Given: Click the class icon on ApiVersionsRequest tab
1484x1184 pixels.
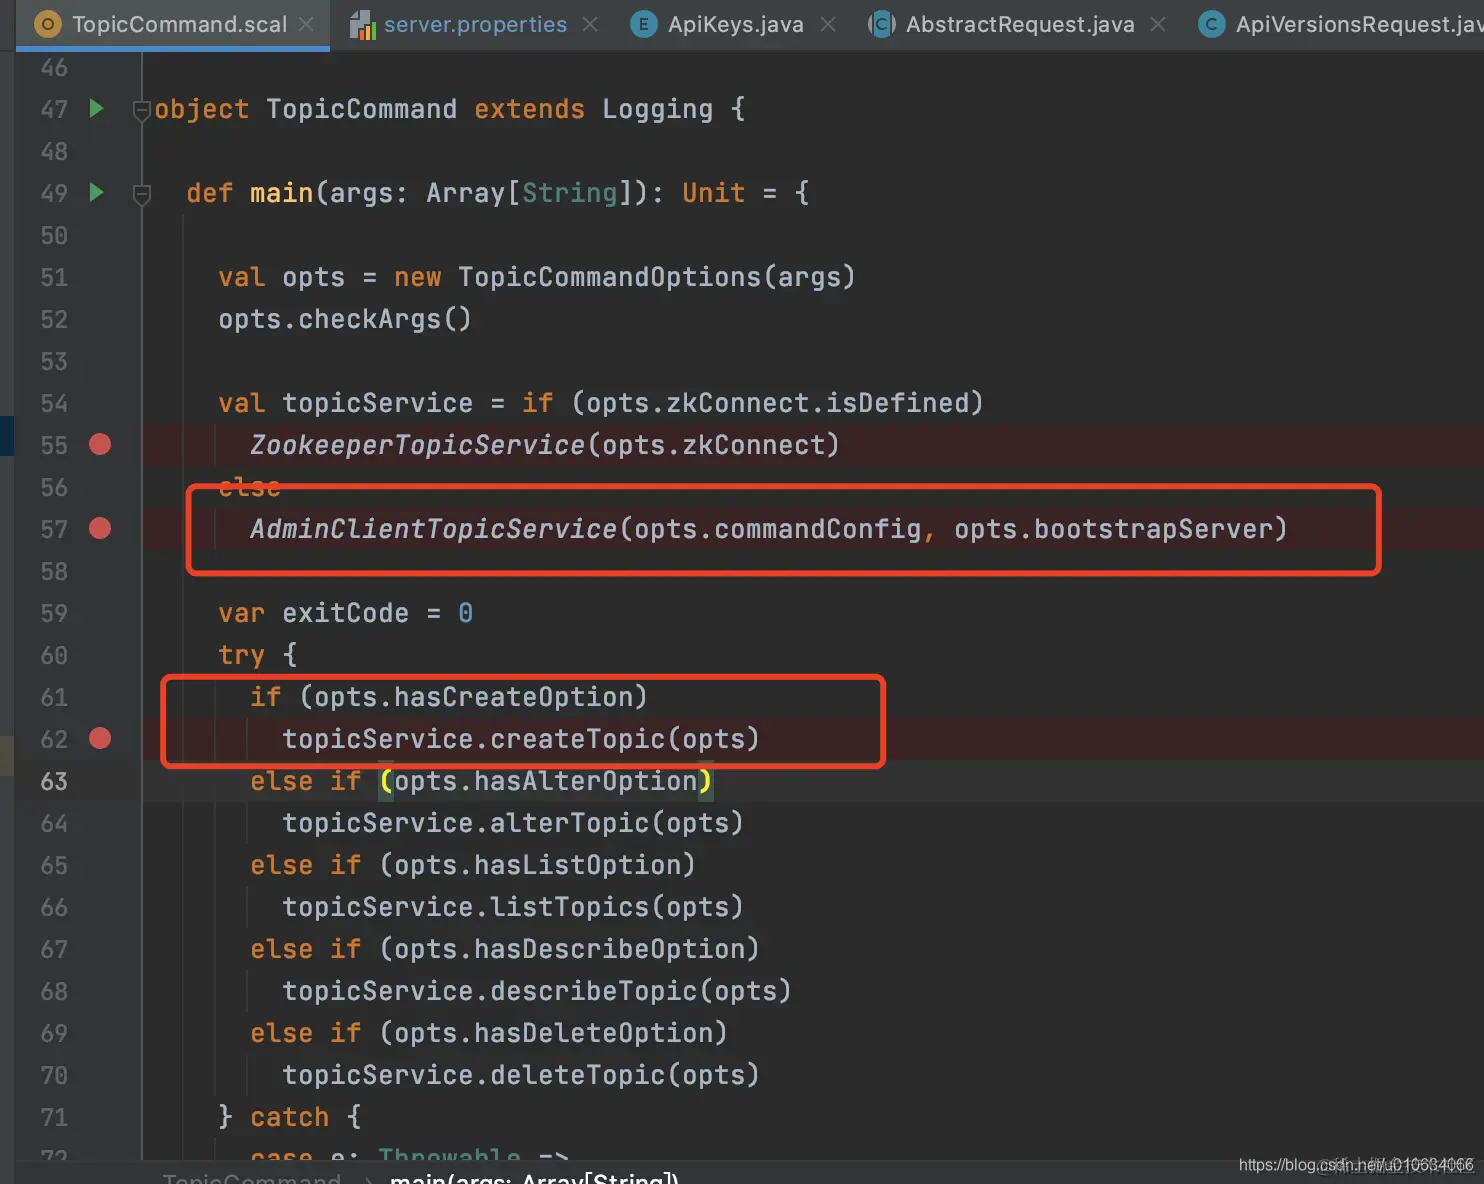Looking at the screenshot, I should pos(1211,24).
